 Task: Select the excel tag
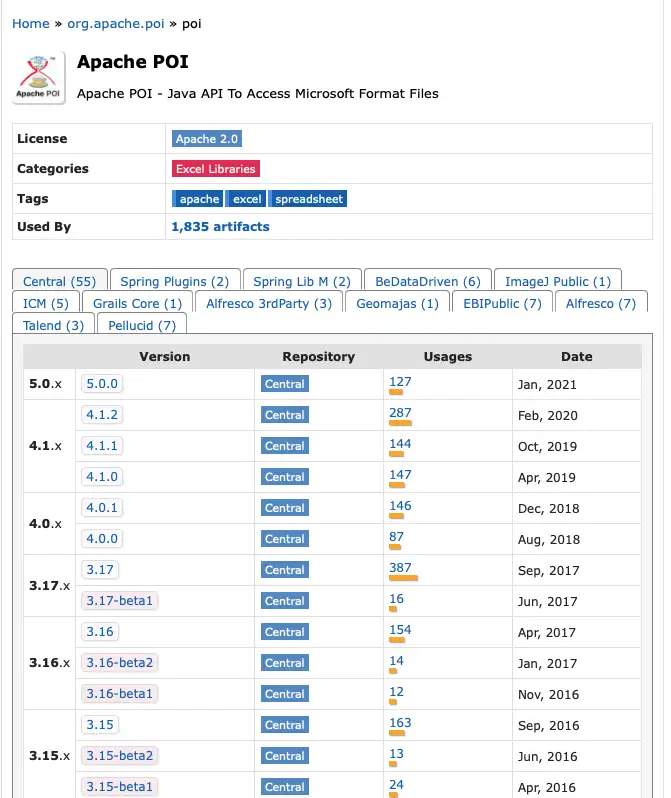pos(246,198)
